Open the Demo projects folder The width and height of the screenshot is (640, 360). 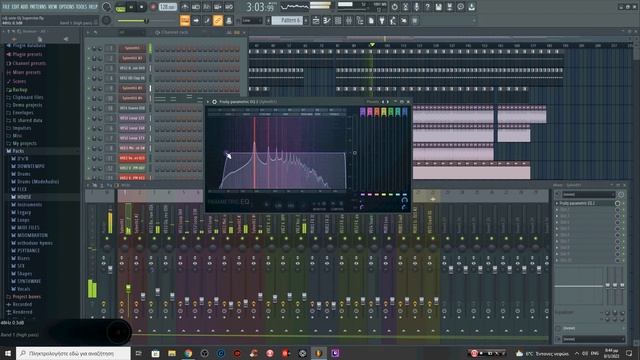click(x=27, y=105)
